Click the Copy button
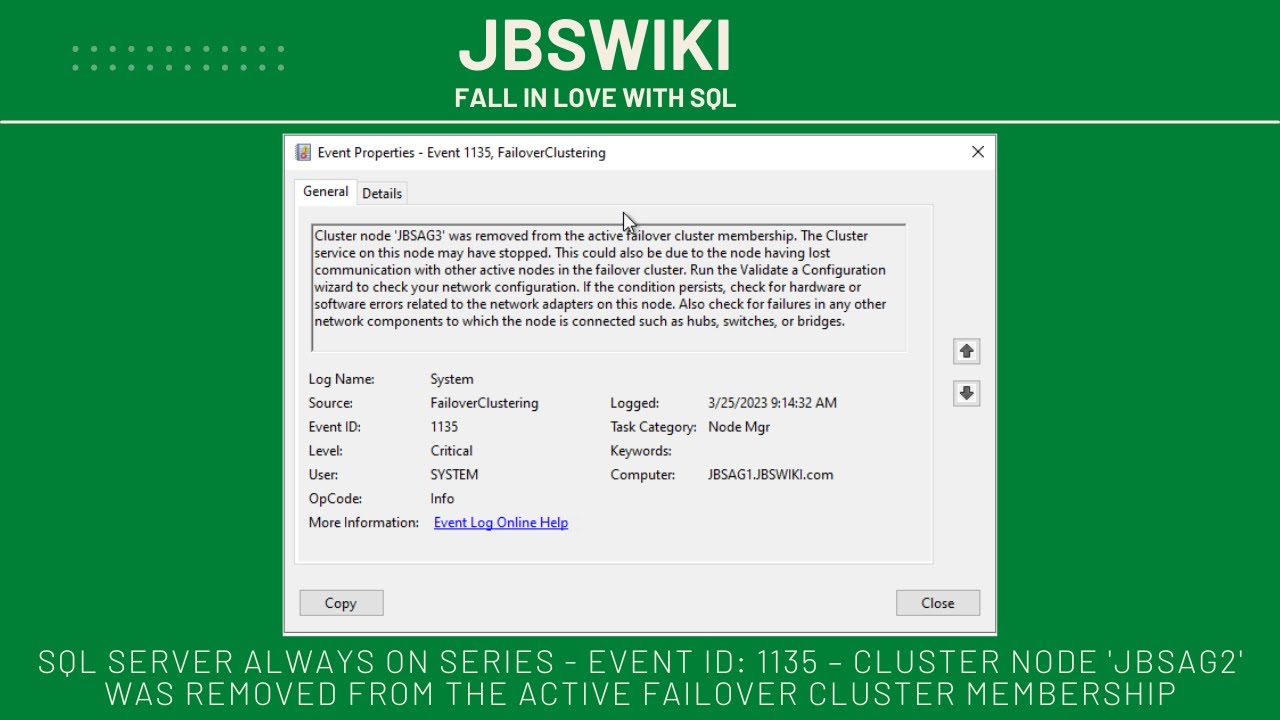The width and height of the screenshot is (1280, 720). [341, 603]
